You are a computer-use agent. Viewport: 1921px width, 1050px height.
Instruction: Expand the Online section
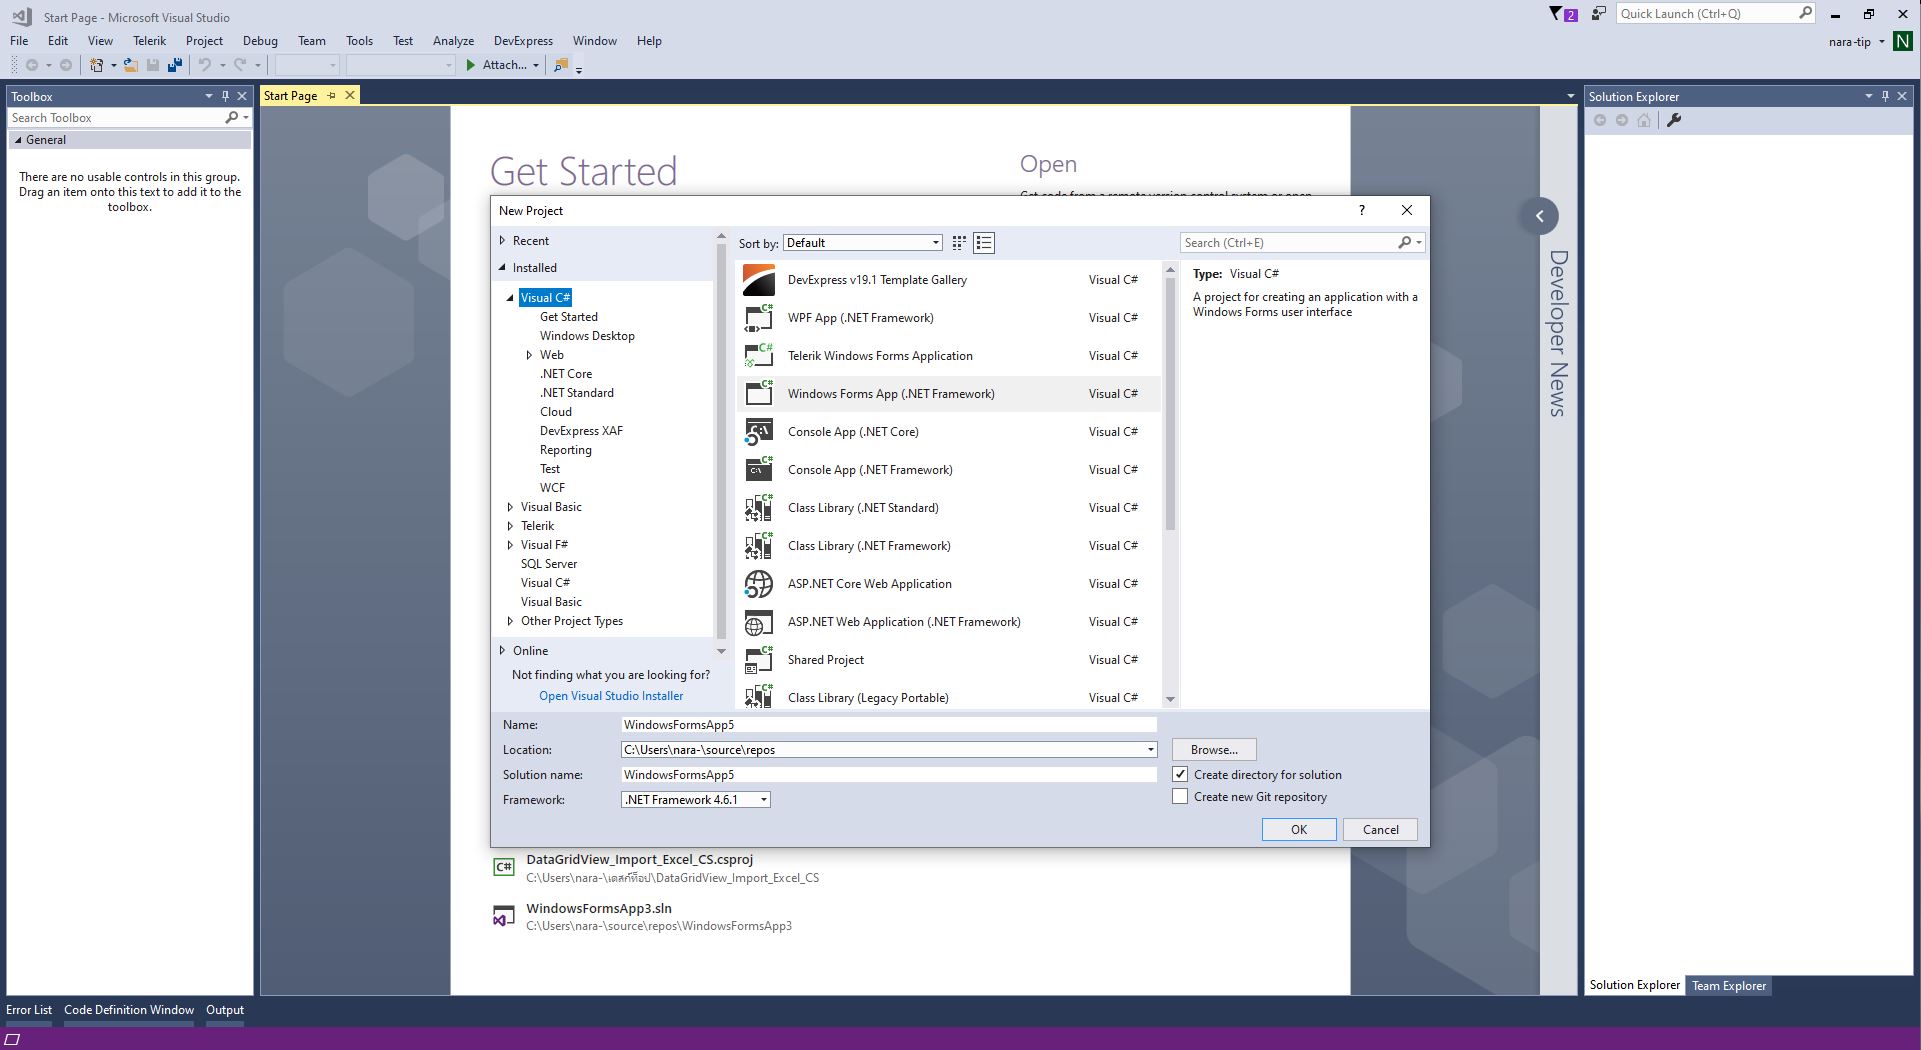[502, 651]
